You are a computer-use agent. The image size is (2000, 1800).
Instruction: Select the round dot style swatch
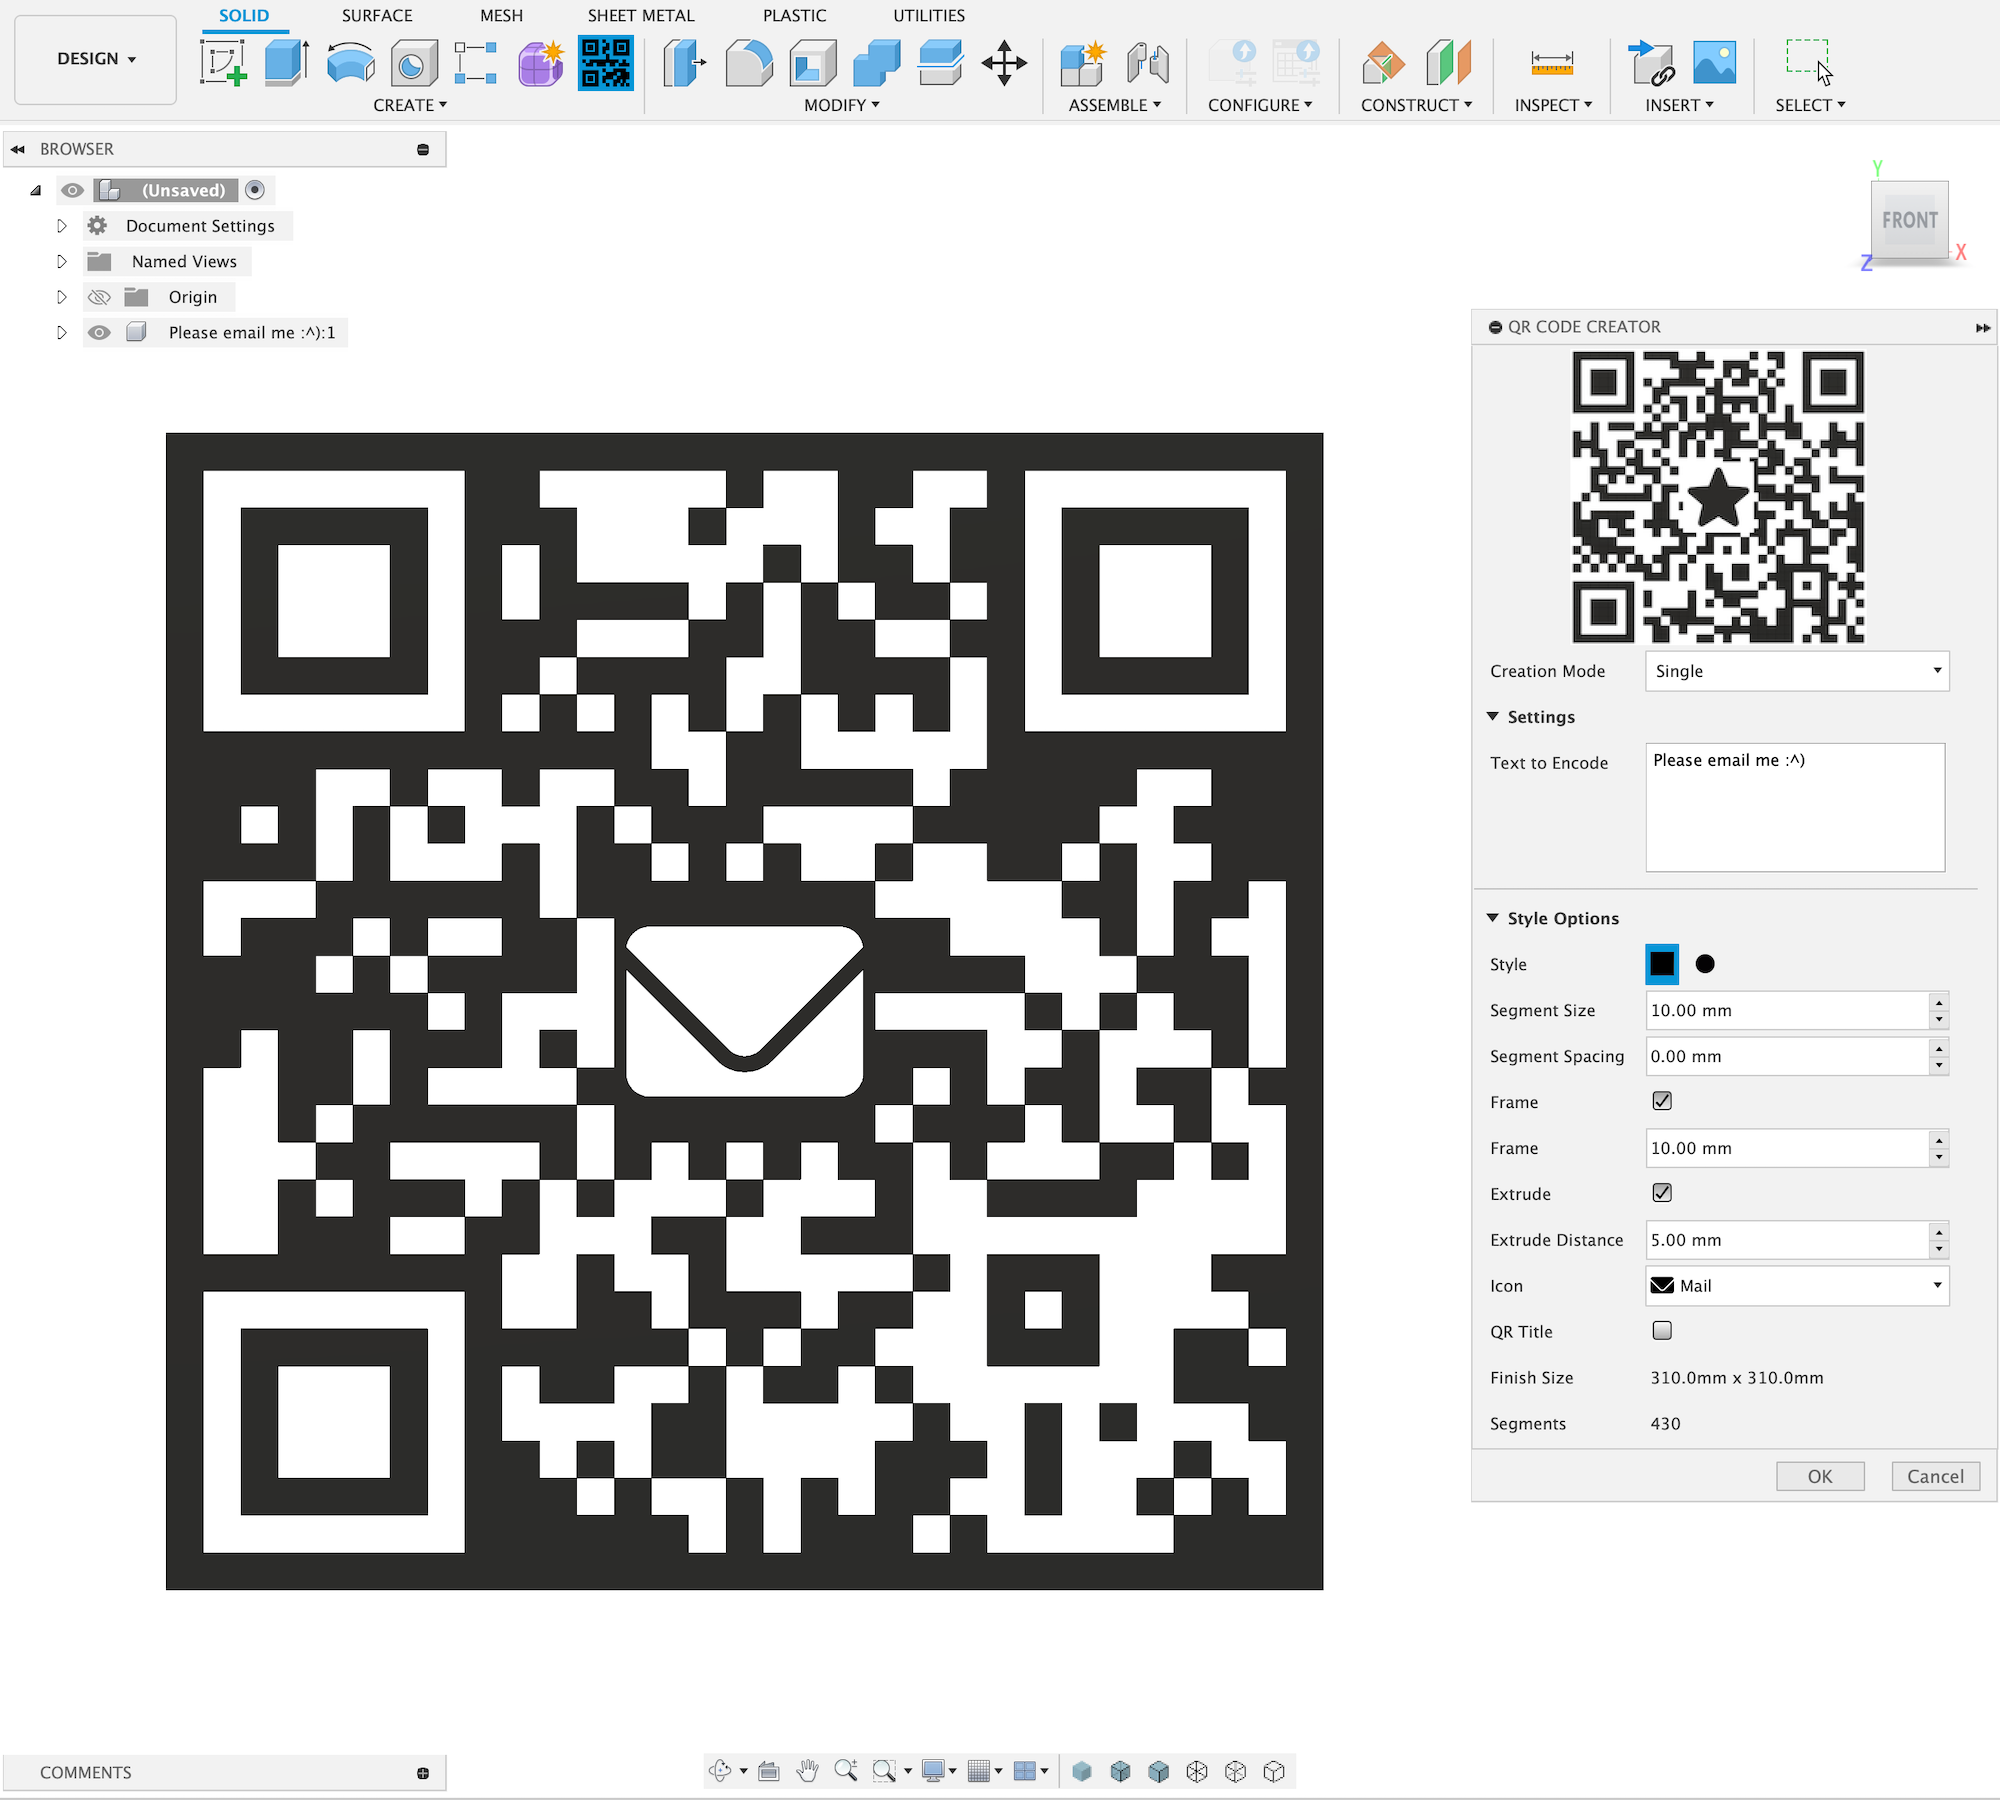pos(1705,964)
